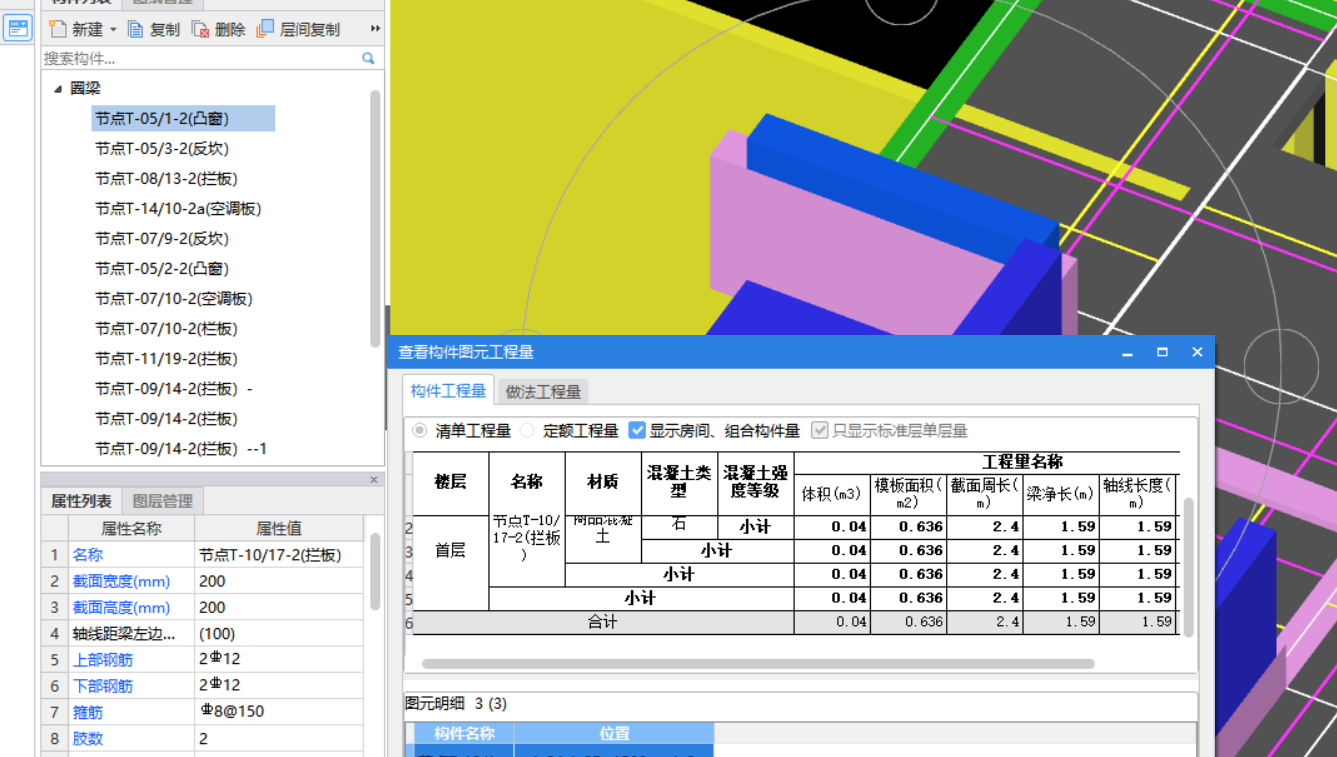Click the 梁净长(m) column header
1337x757 pixels.
pyautogui.click(x=1061, y=494)
